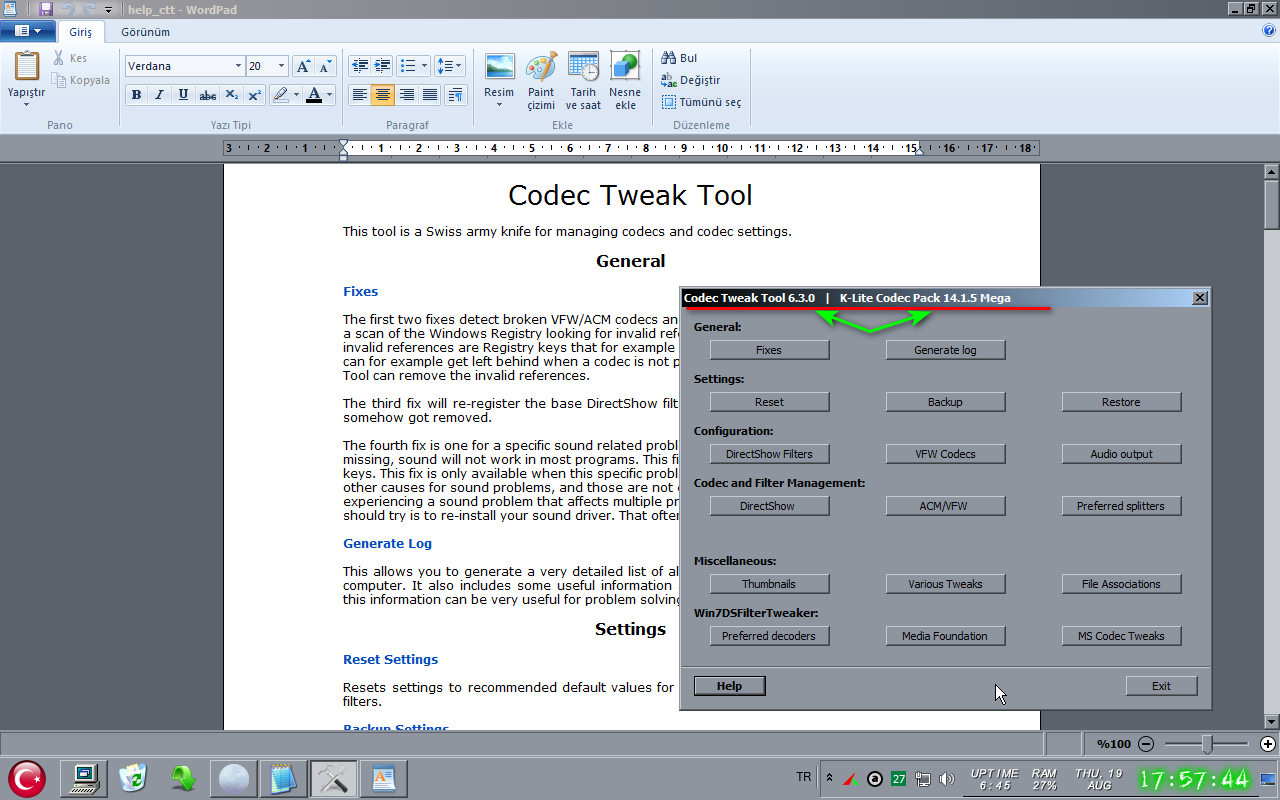Increase the paragraph indent

[382, 66]
